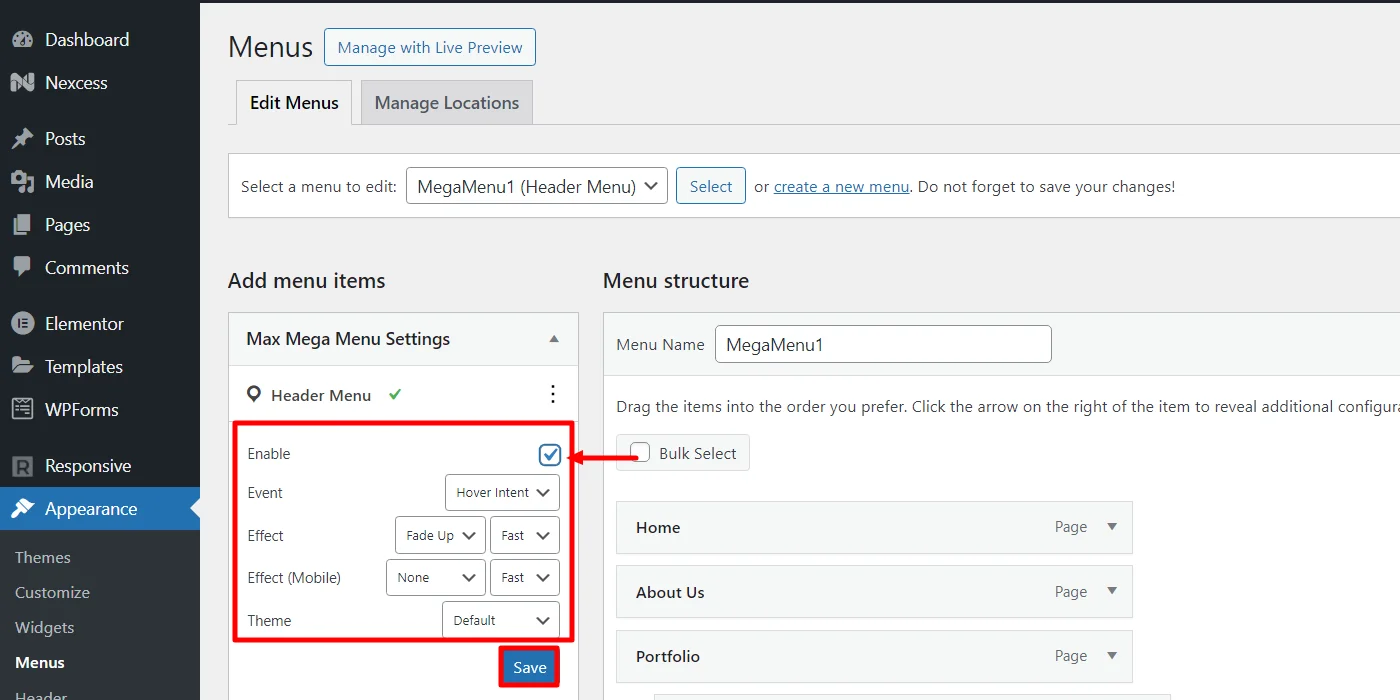Click the Header Menu location pin icon
This screenshot has width=1400, height=700.
pyautogui.click(x=254, y=395)
